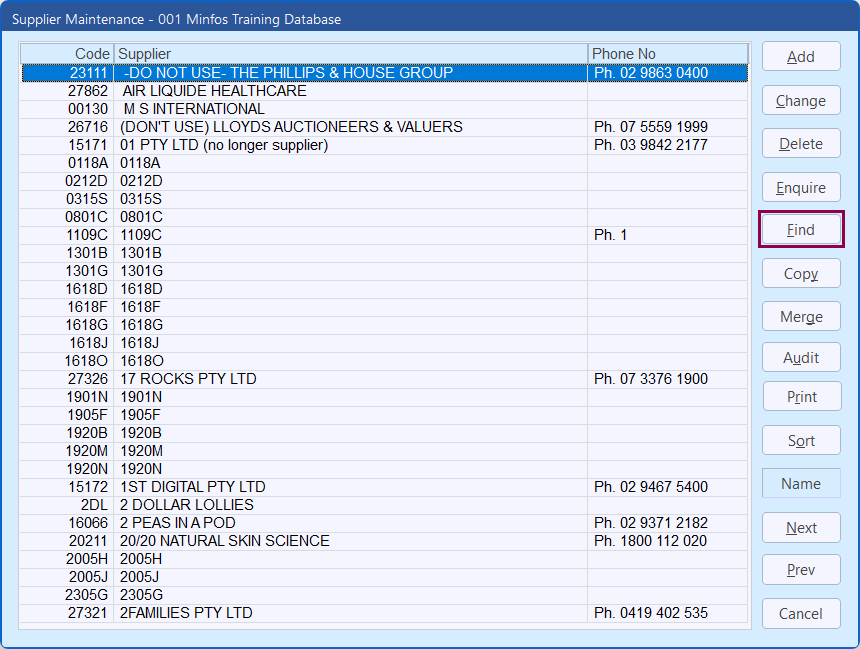Select supplier code 0118A

(x=384, y=163)
